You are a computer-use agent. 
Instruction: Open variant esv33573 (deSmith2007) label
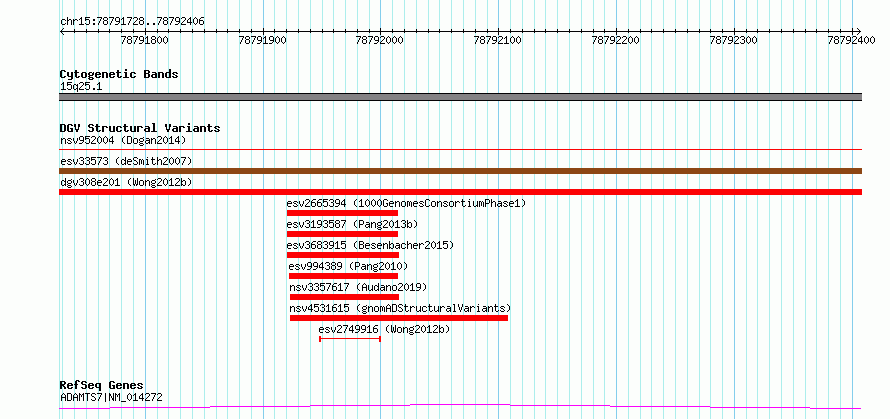126,161
